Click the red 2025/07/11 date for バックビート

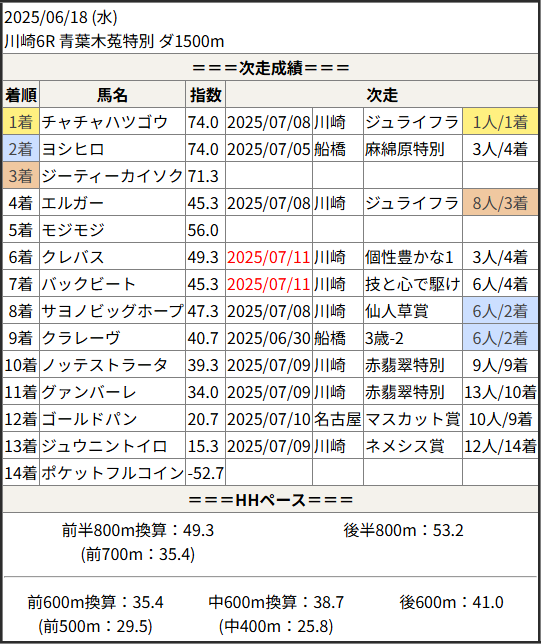(269, 284)
